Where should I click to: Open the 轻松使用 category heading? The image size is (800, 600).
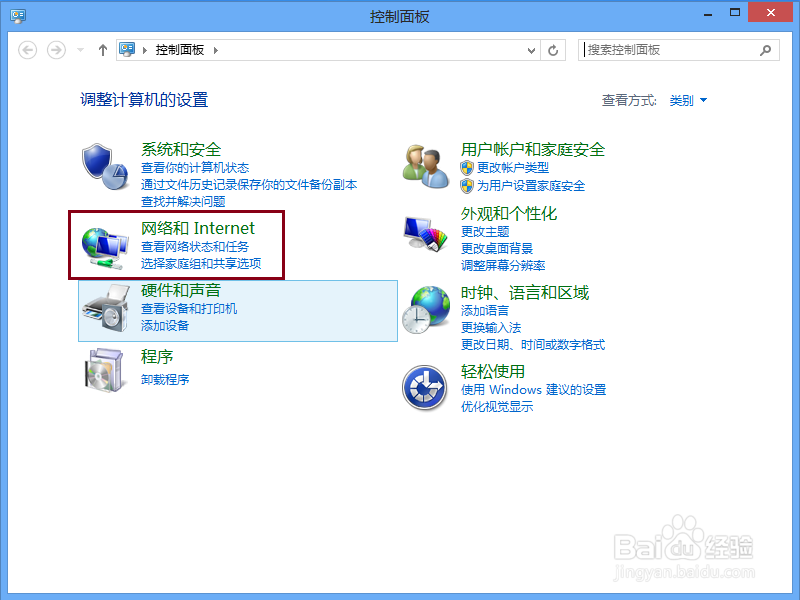point(493,371)
